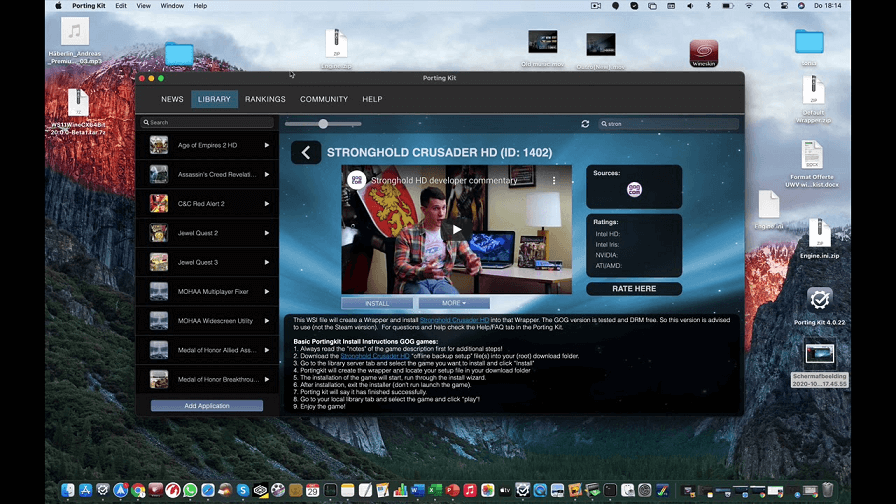Click the GOG channel logo on the video
896x504 pixels.
click(356, 181)
